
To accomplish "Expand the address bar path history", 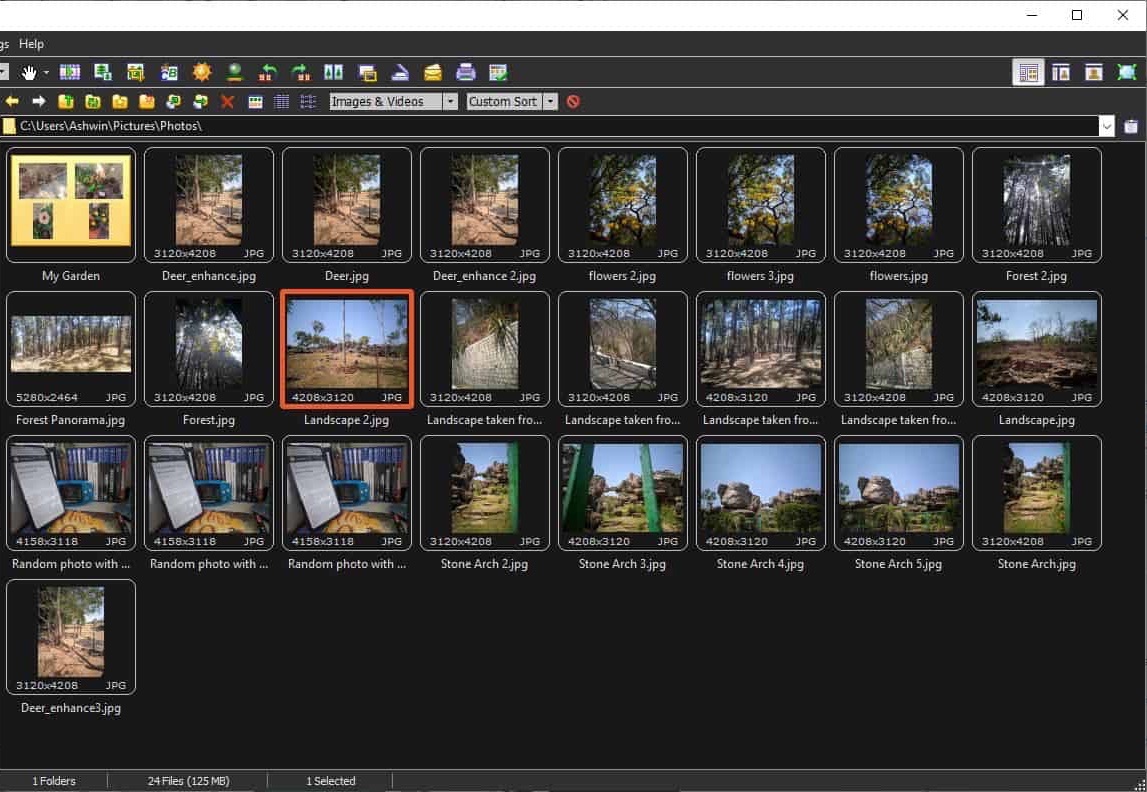I will click(x=1107, y=126).
